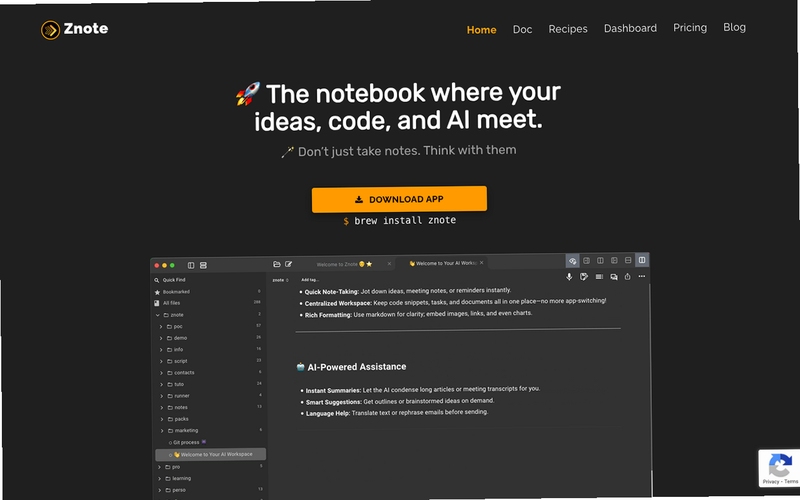Select the 'brew install znote' command text

(x=405, y=220)
